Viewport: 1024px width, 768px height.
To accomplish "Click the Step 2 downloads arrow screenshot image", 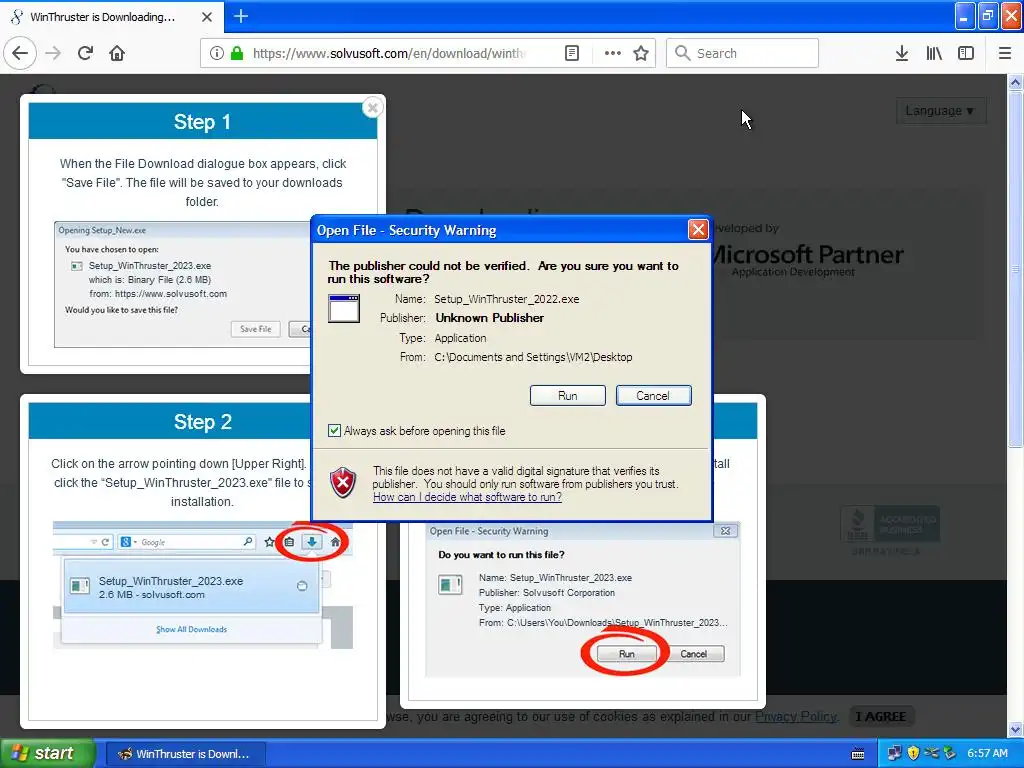I will 202,584.
